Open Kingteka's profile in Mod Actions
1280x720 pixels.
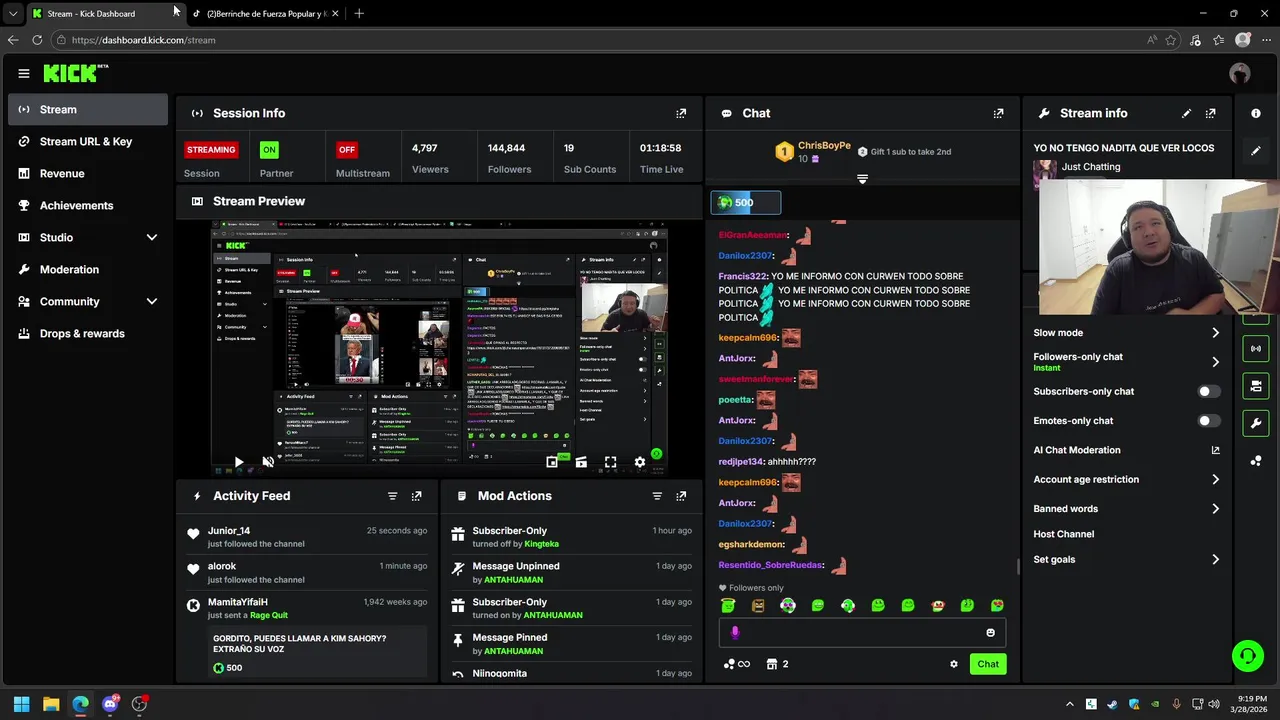click(541, 544)
